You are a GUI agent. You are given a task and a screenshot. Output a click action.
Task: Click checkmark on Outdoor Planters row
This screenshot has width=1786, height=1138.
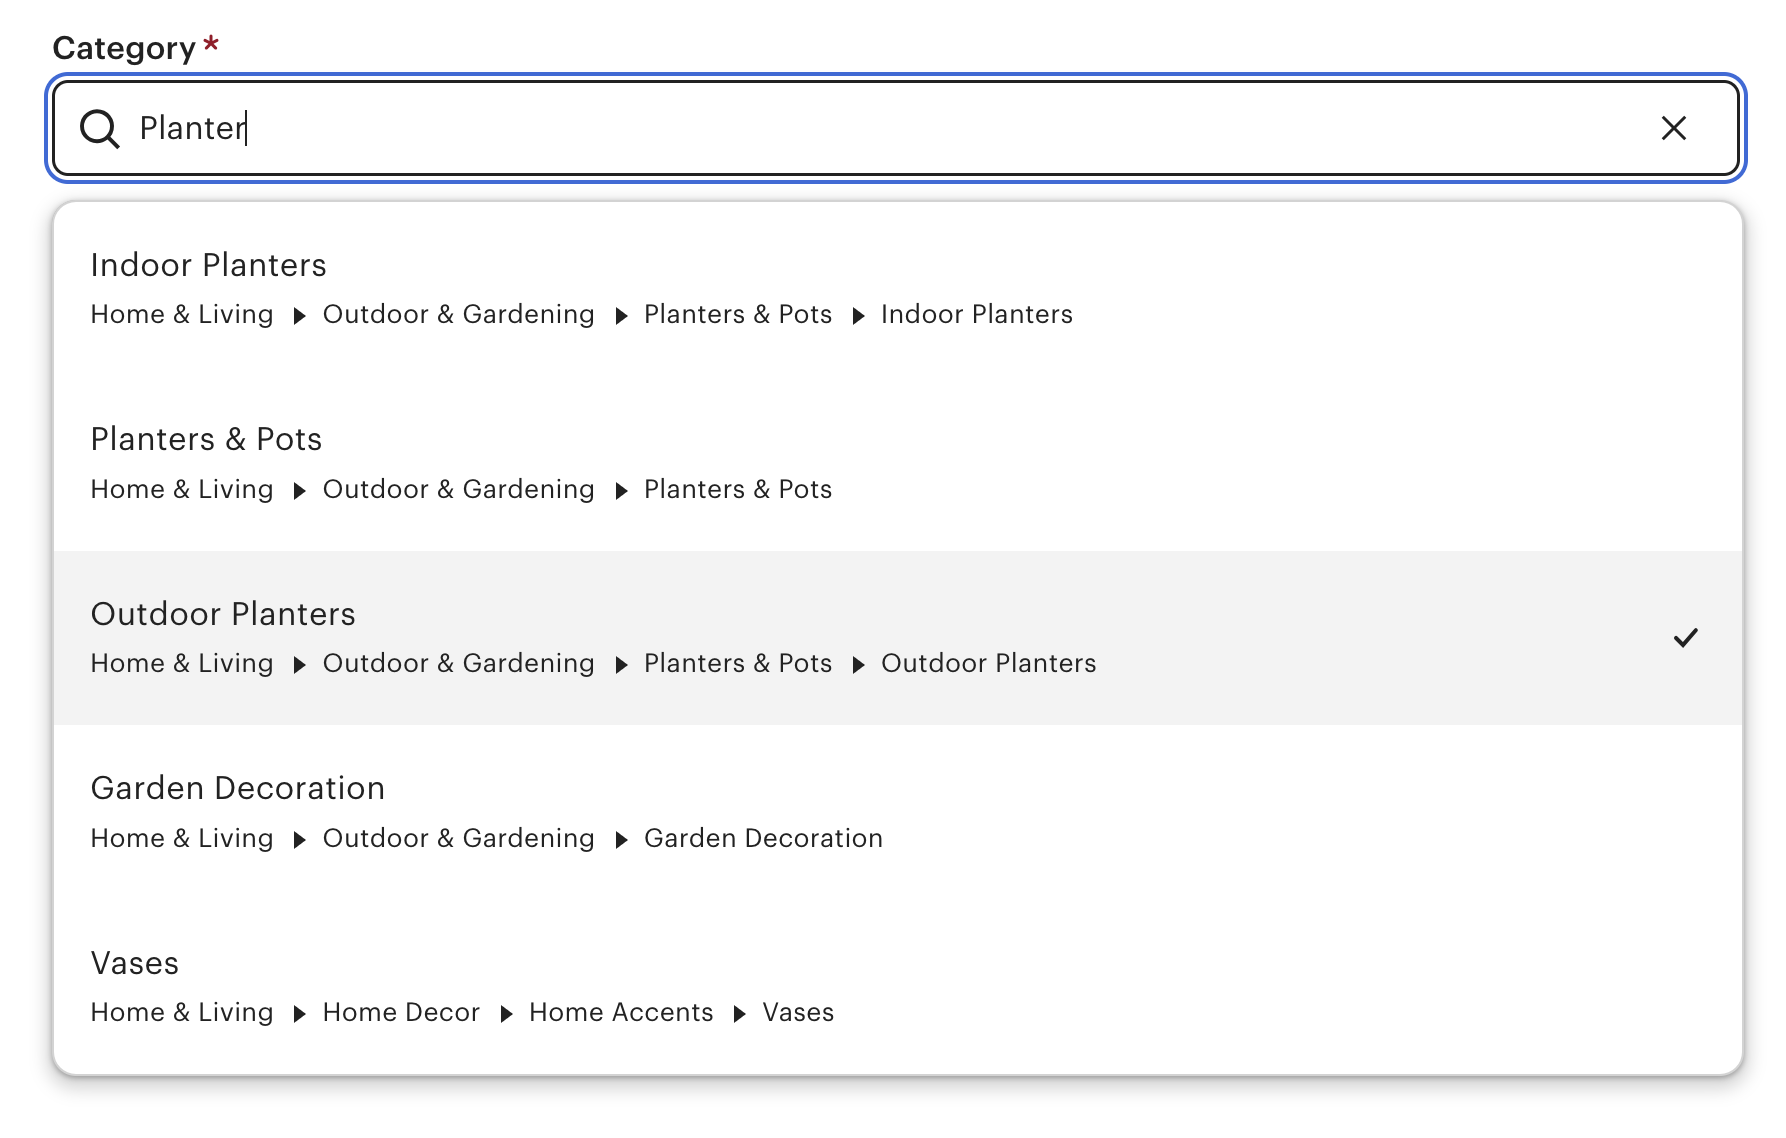1686,638
